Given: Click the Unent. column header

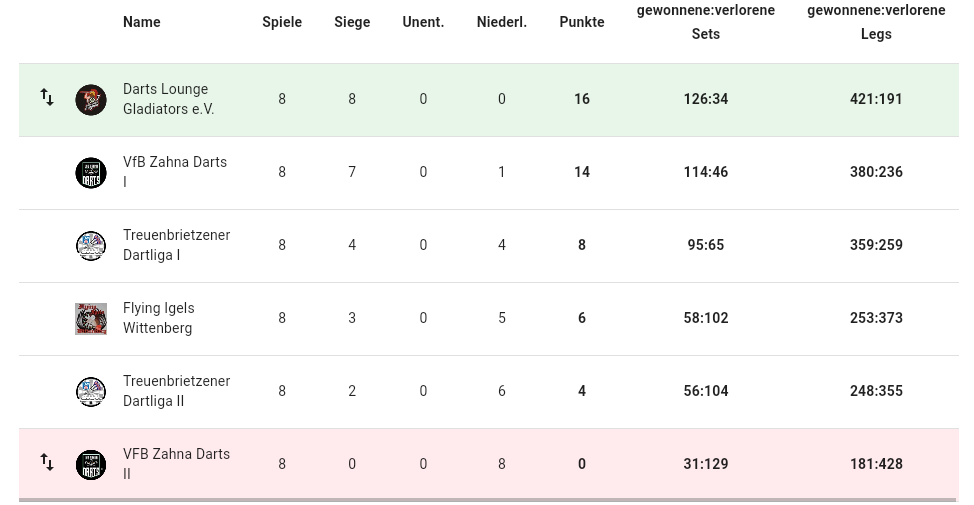Looking at the screenshot, I should (x=423, y=22).
